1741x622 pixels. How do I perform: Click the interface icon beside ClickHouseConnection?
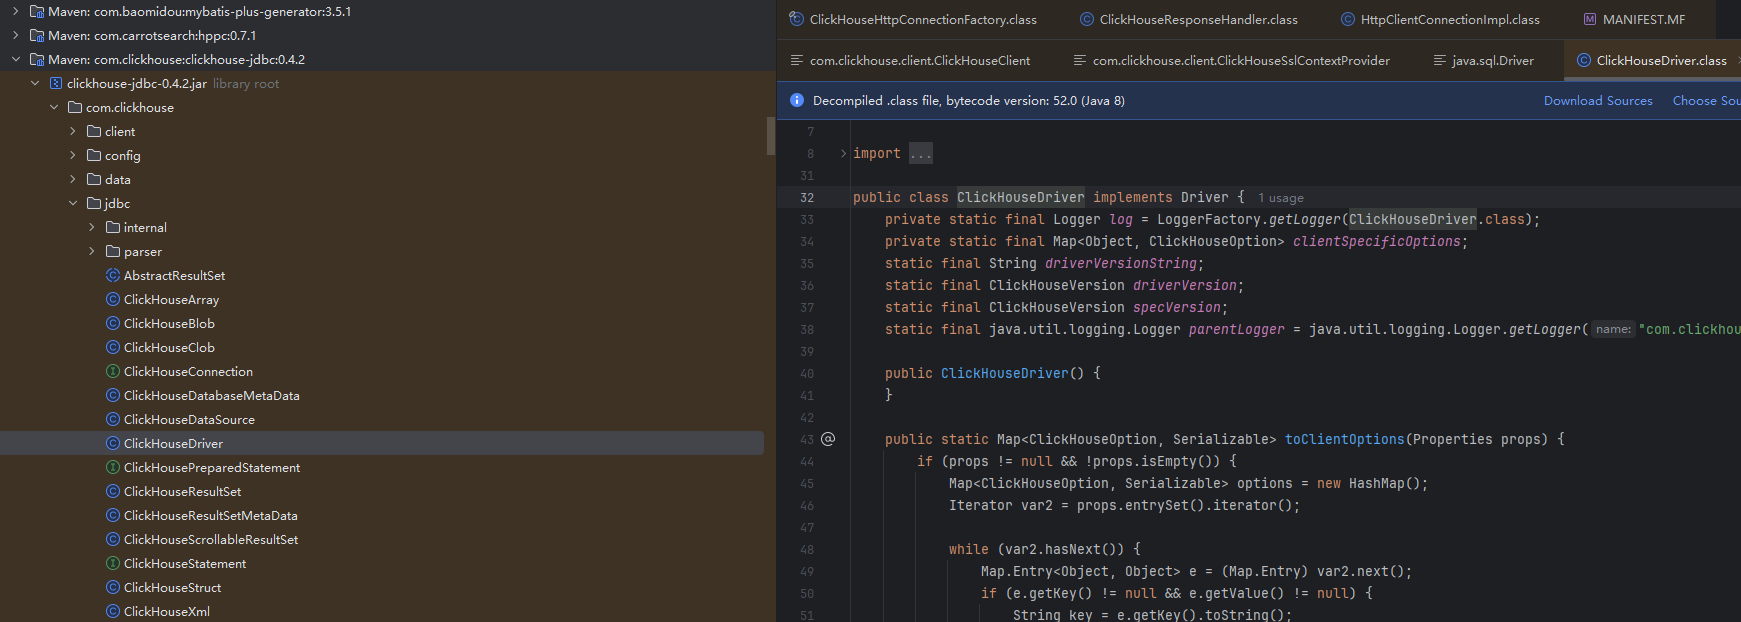click(113, 372)
